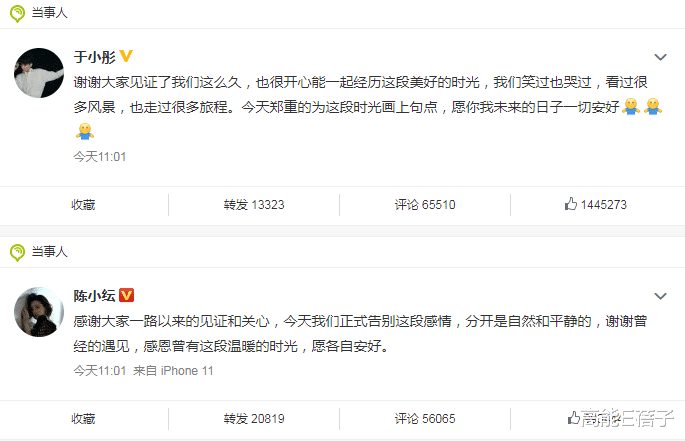This screenshot has height=441, width=685.
Task: Expand options chevron on 于小彤's post
Action: tap(660, 57)
